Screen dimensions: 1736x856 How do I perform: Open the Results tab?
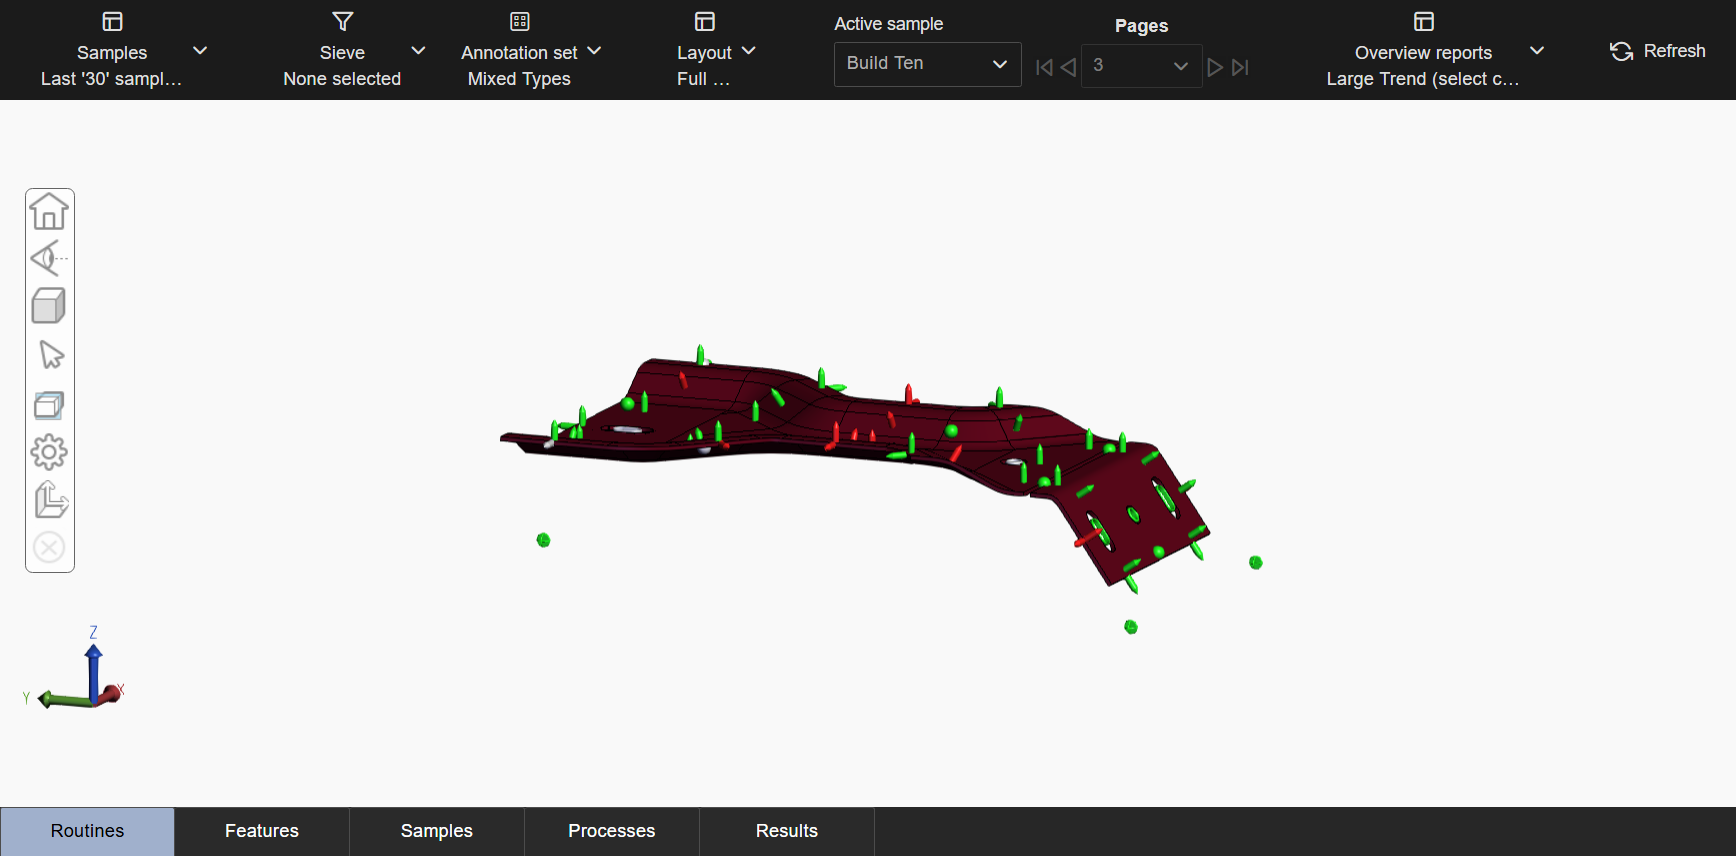787,831
